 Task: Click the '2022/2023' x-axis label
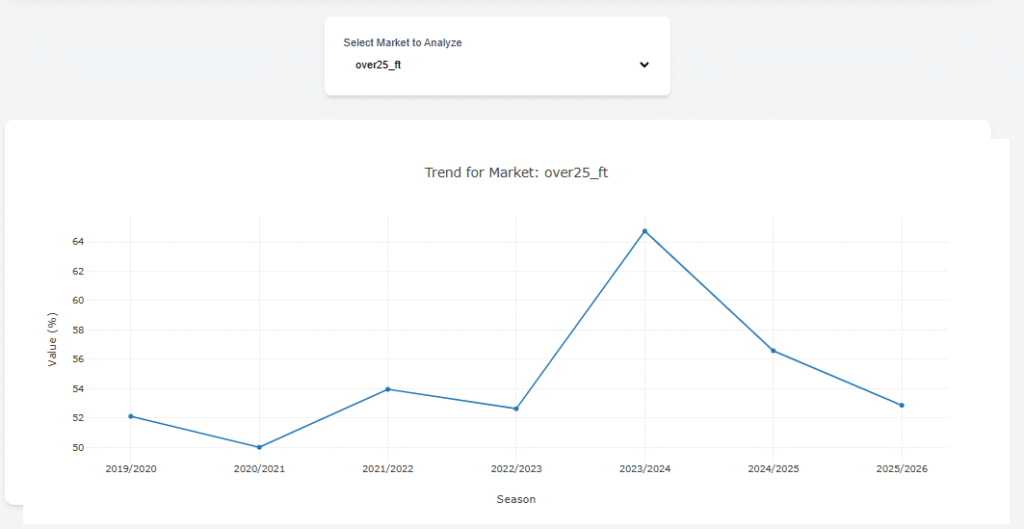[516, 469]
